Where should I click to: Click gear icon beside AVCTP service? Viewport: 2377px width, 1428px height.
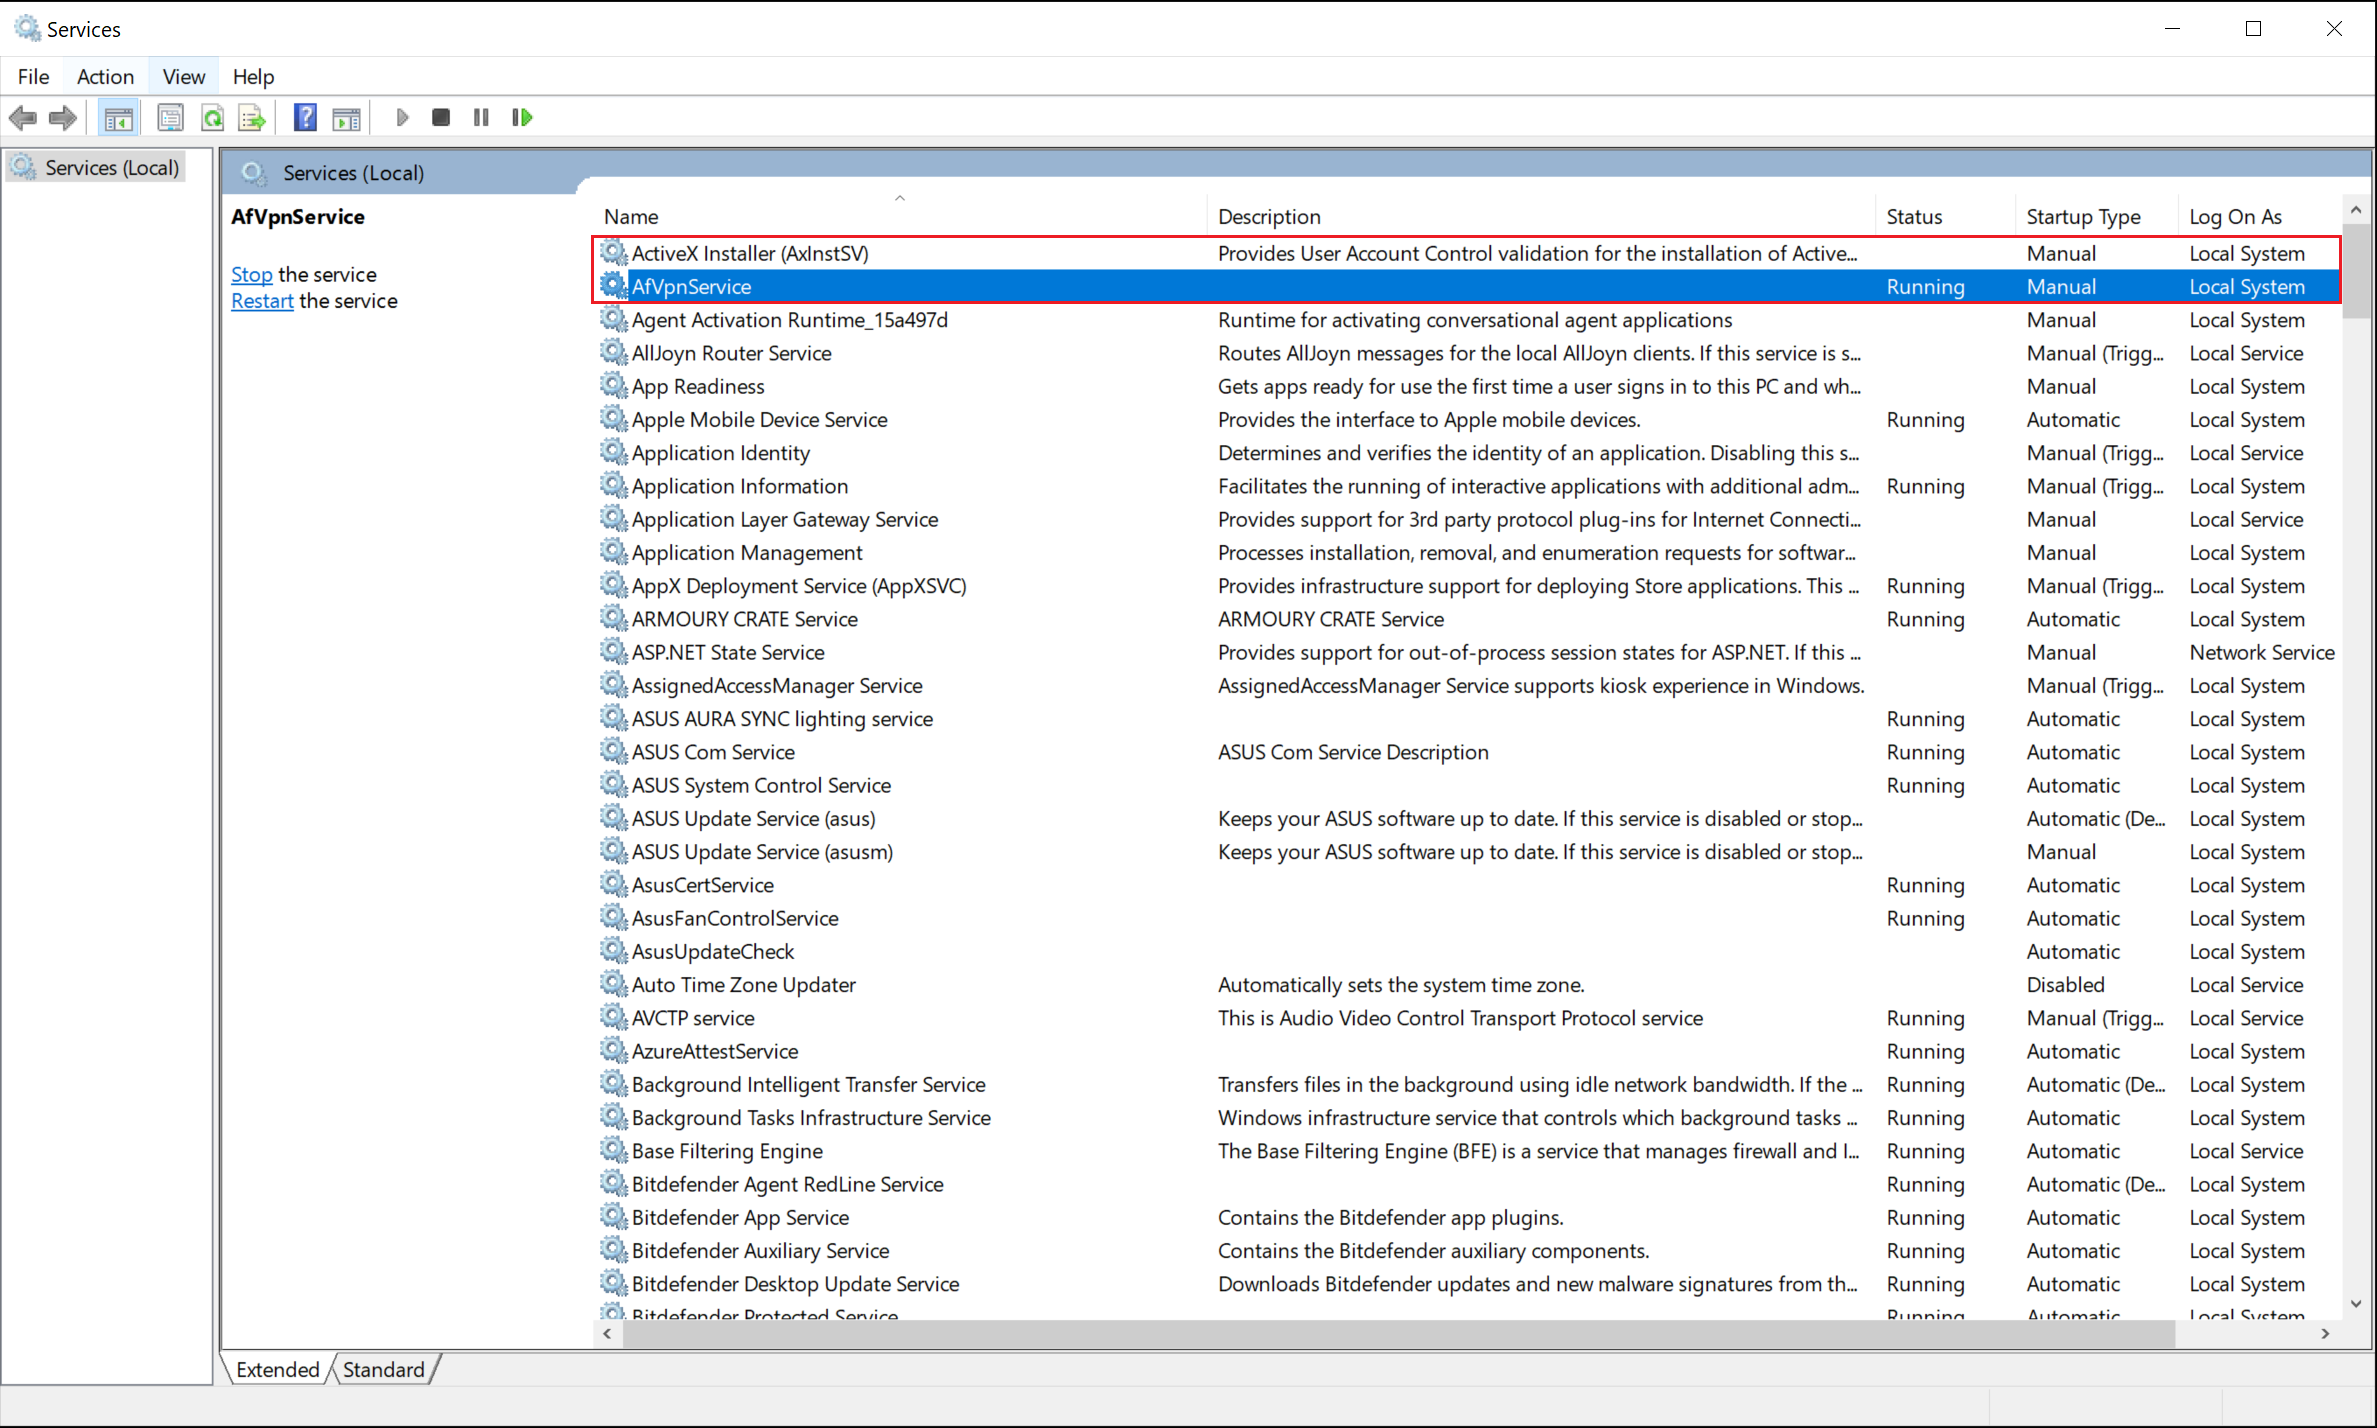613,1018
